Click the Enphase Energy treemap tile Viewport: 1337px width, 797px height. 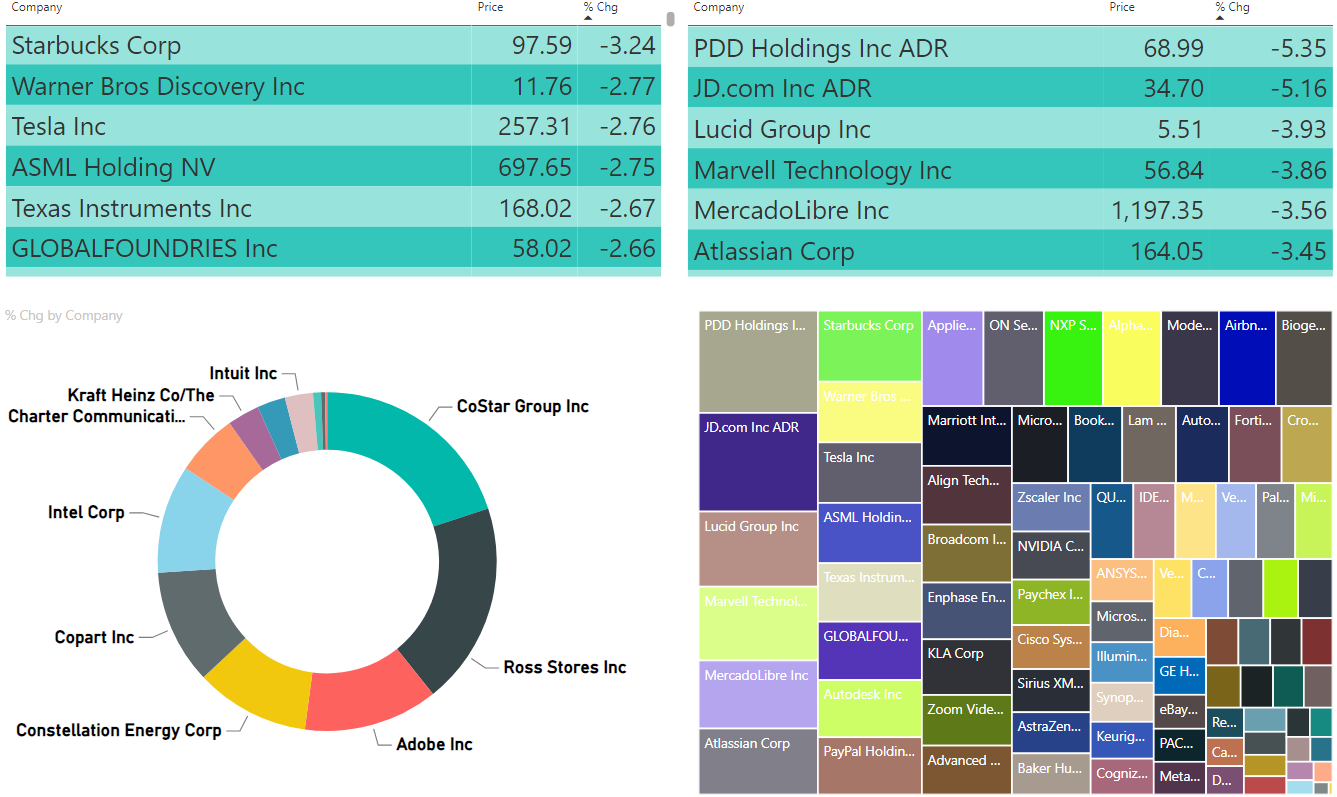(x=966, y=611)
